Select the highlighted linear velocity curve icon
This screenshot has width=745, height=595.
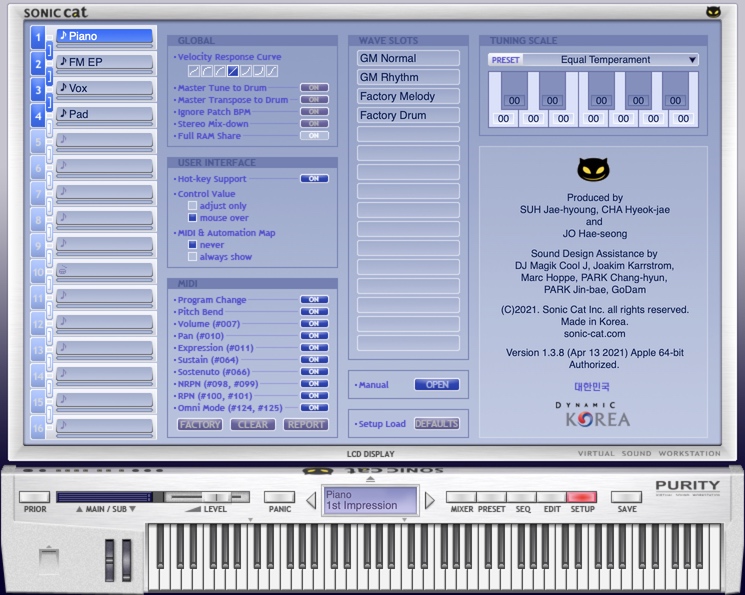point(233,71)
